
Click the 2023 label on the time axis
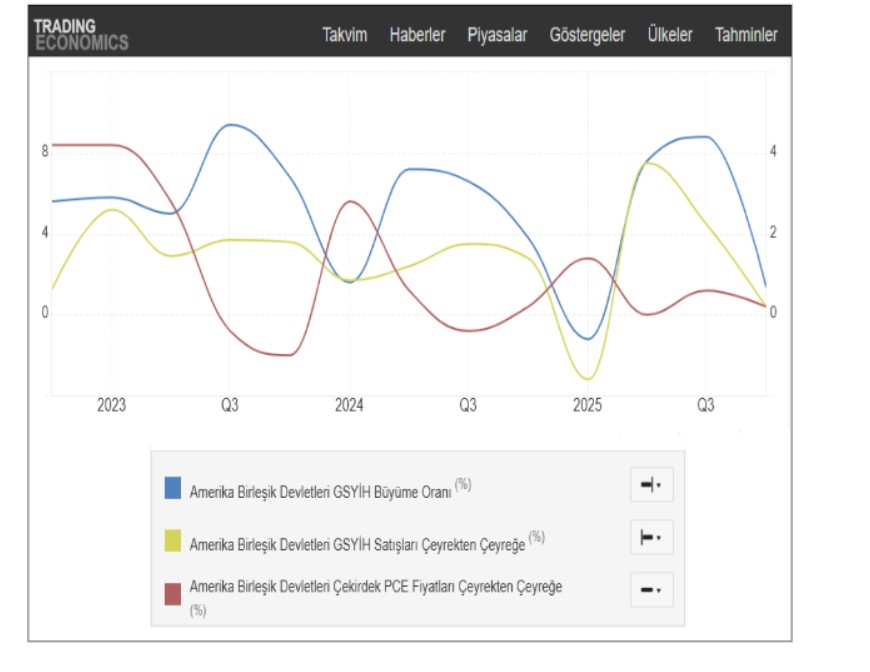click(x=111, y=406)
